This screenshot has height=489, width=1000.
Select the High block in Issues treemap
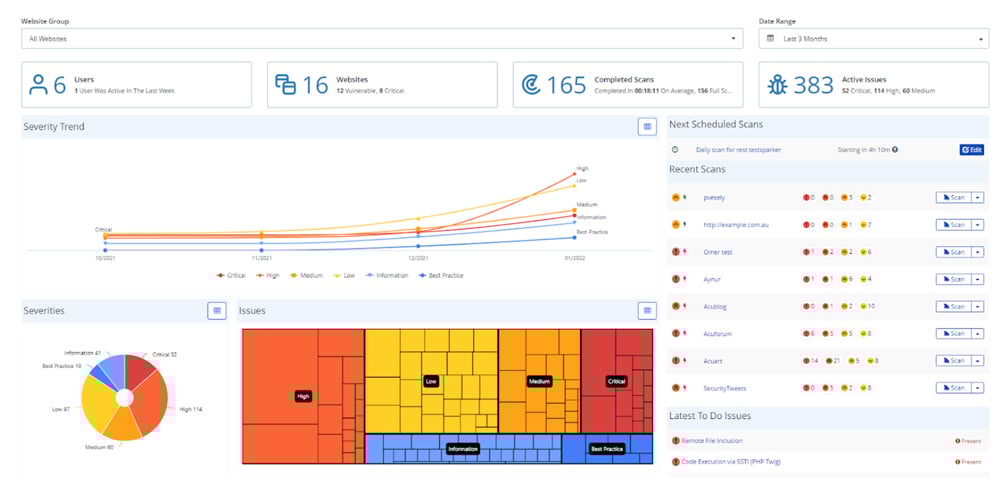tap(303, 396)
